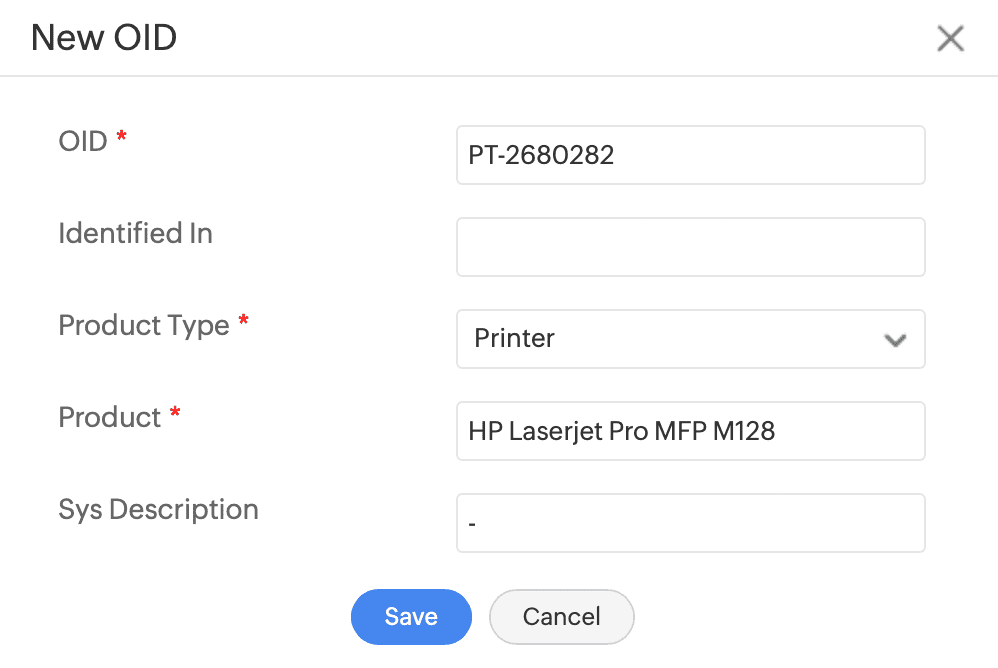
Task: Close the New OID dialog
Action: (950, 39)
